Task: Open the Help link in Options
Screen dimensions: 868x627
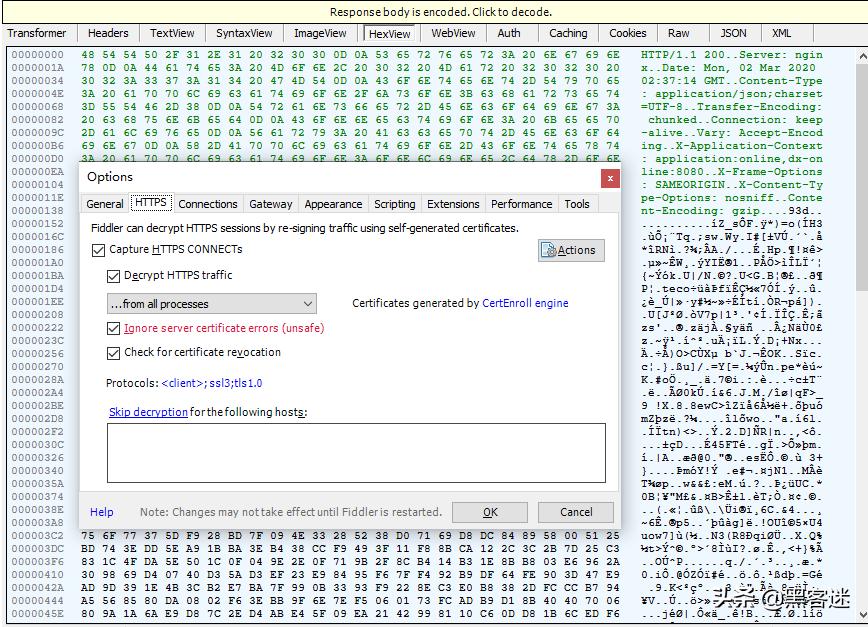Action: [x=102, y=512]
